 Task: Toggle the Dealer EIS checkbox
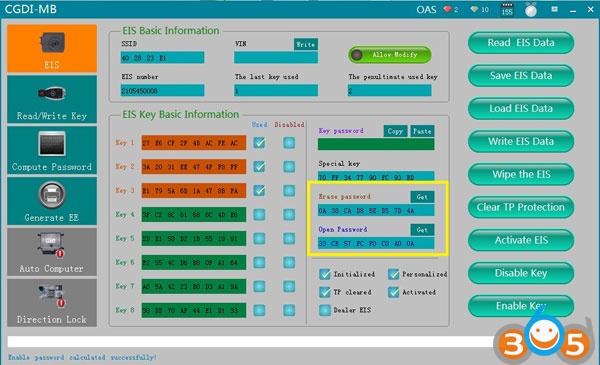[325, 310]
